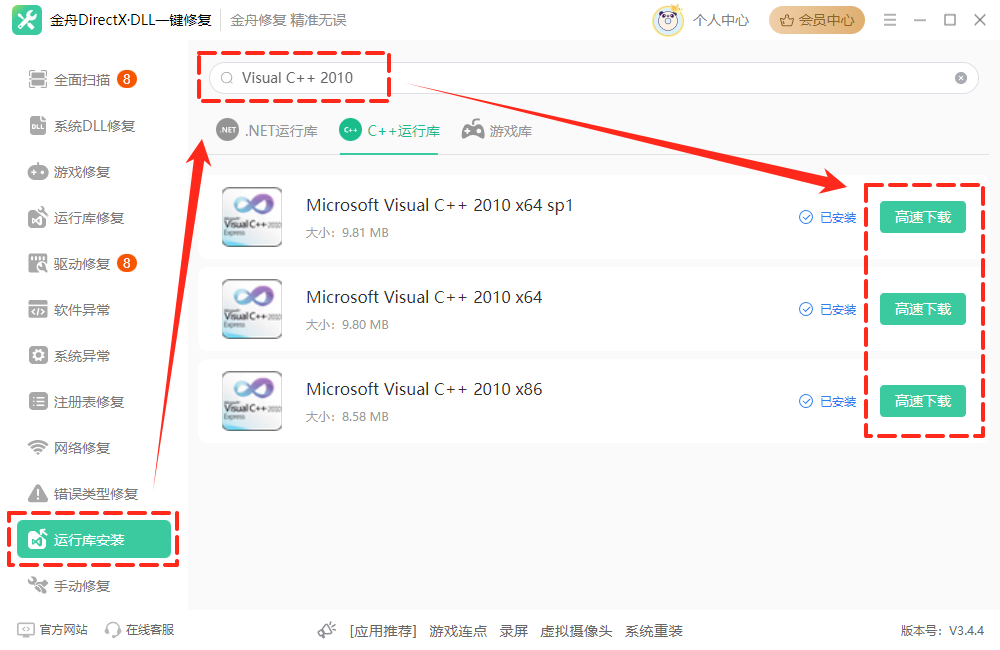Open the 会员中心 membership center
The width and height of the screenshot is (1000, 650).
click(816, 20)
